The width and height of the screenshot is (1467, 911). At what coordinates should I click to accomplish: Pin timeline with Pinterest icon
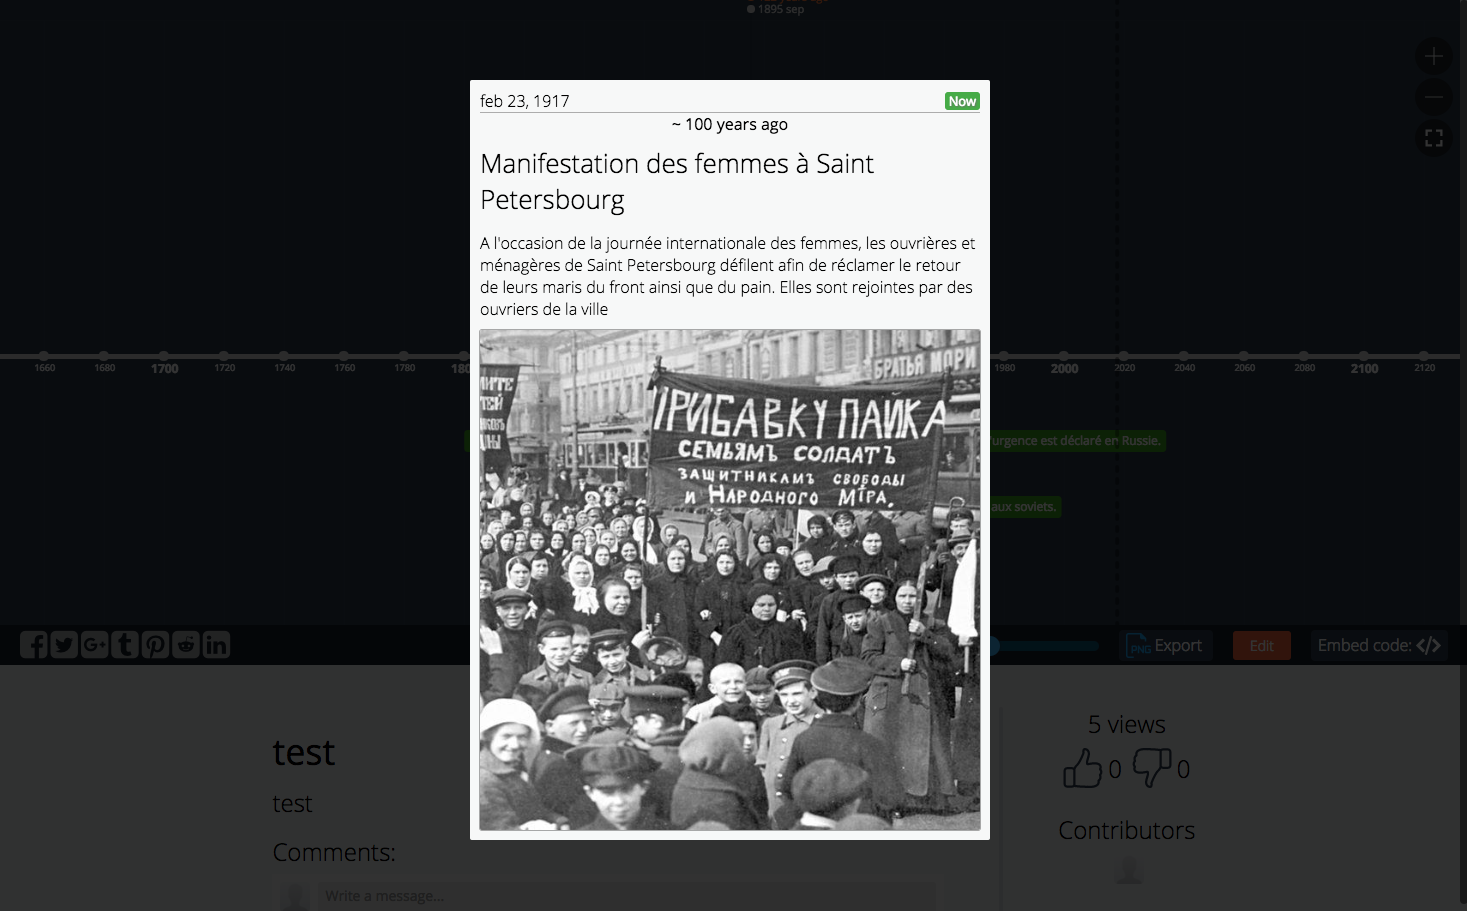155,645
